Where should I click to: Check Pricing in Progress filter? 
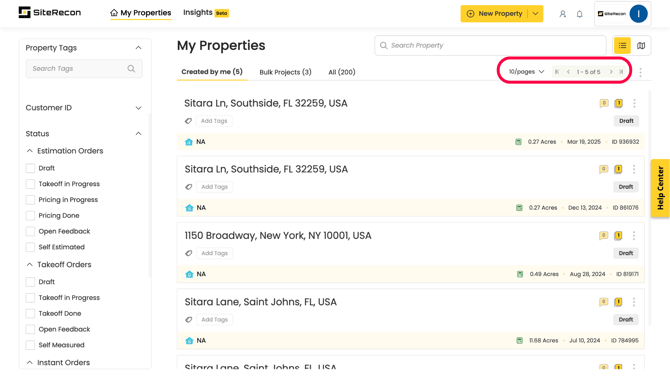point(30,200)
